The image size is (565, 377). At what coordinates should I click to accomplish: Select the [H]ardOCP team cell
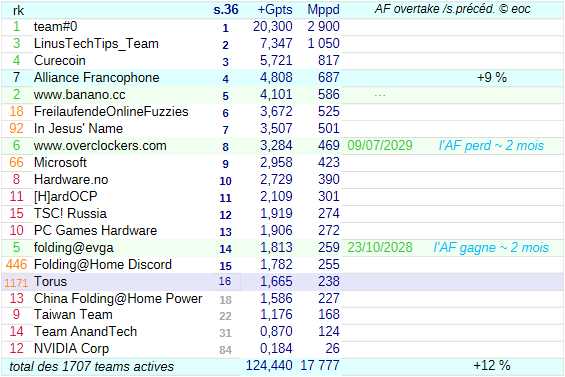[66, 196]
